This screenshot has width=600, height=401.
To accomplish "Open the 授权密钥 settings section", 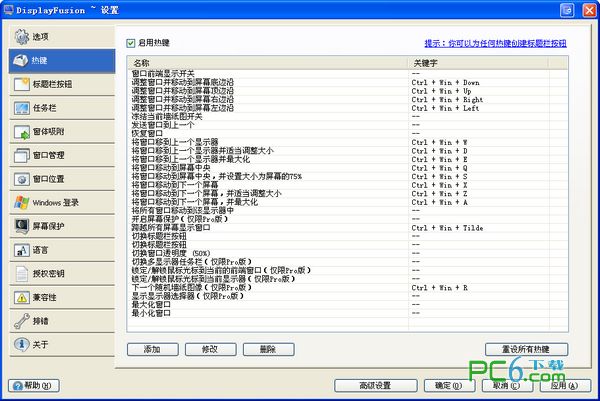I will click(x=62, y=274).
